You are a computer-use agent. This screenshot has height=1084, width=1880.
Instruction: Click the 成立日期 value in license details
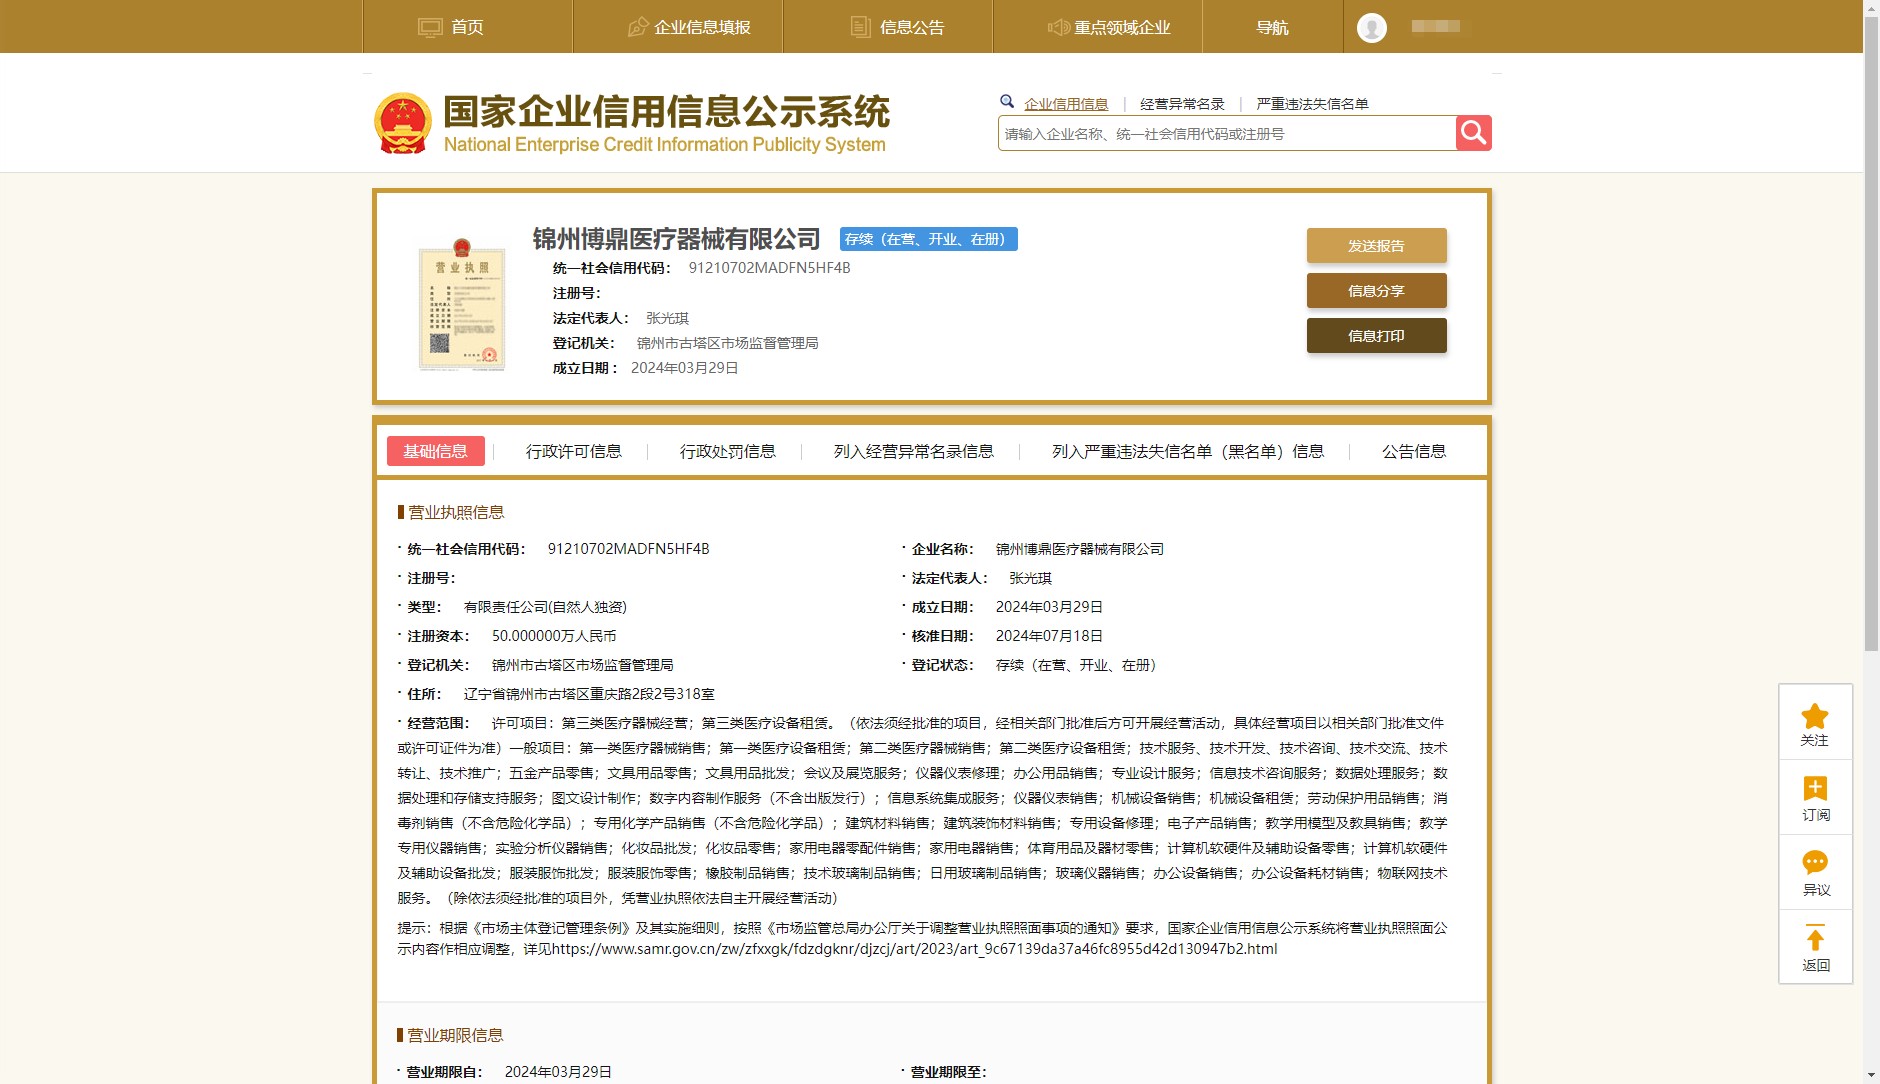tap(1049, 607)
